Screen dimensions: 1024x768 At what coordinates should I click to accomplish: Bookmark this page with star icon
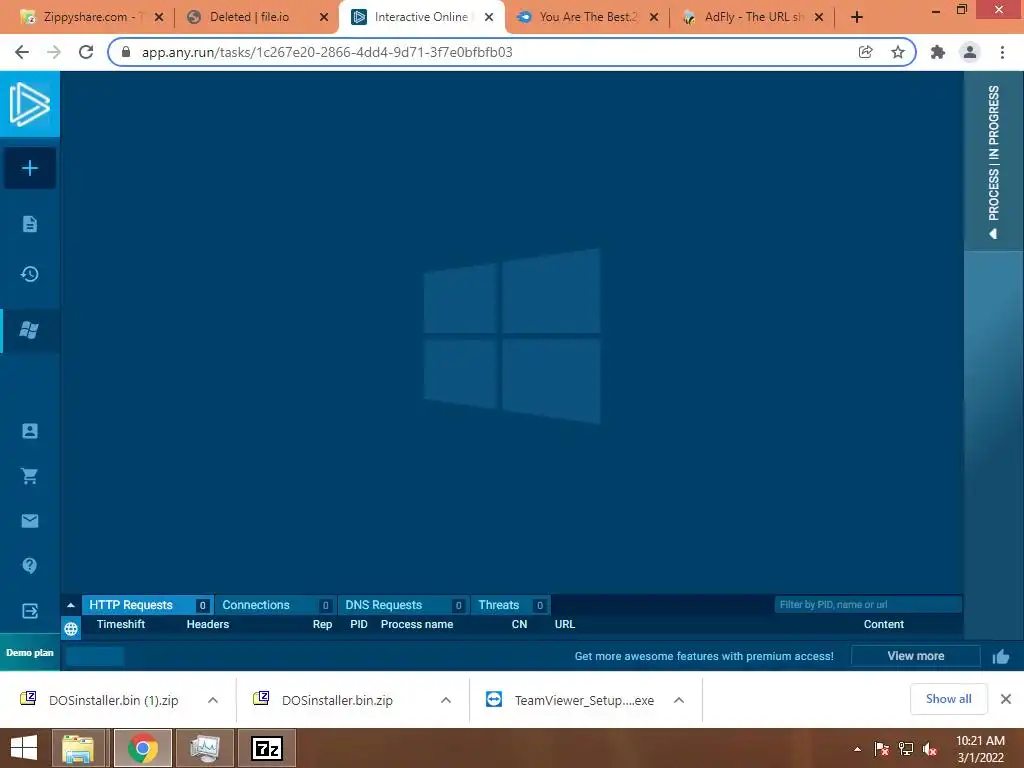coord(898,52)
